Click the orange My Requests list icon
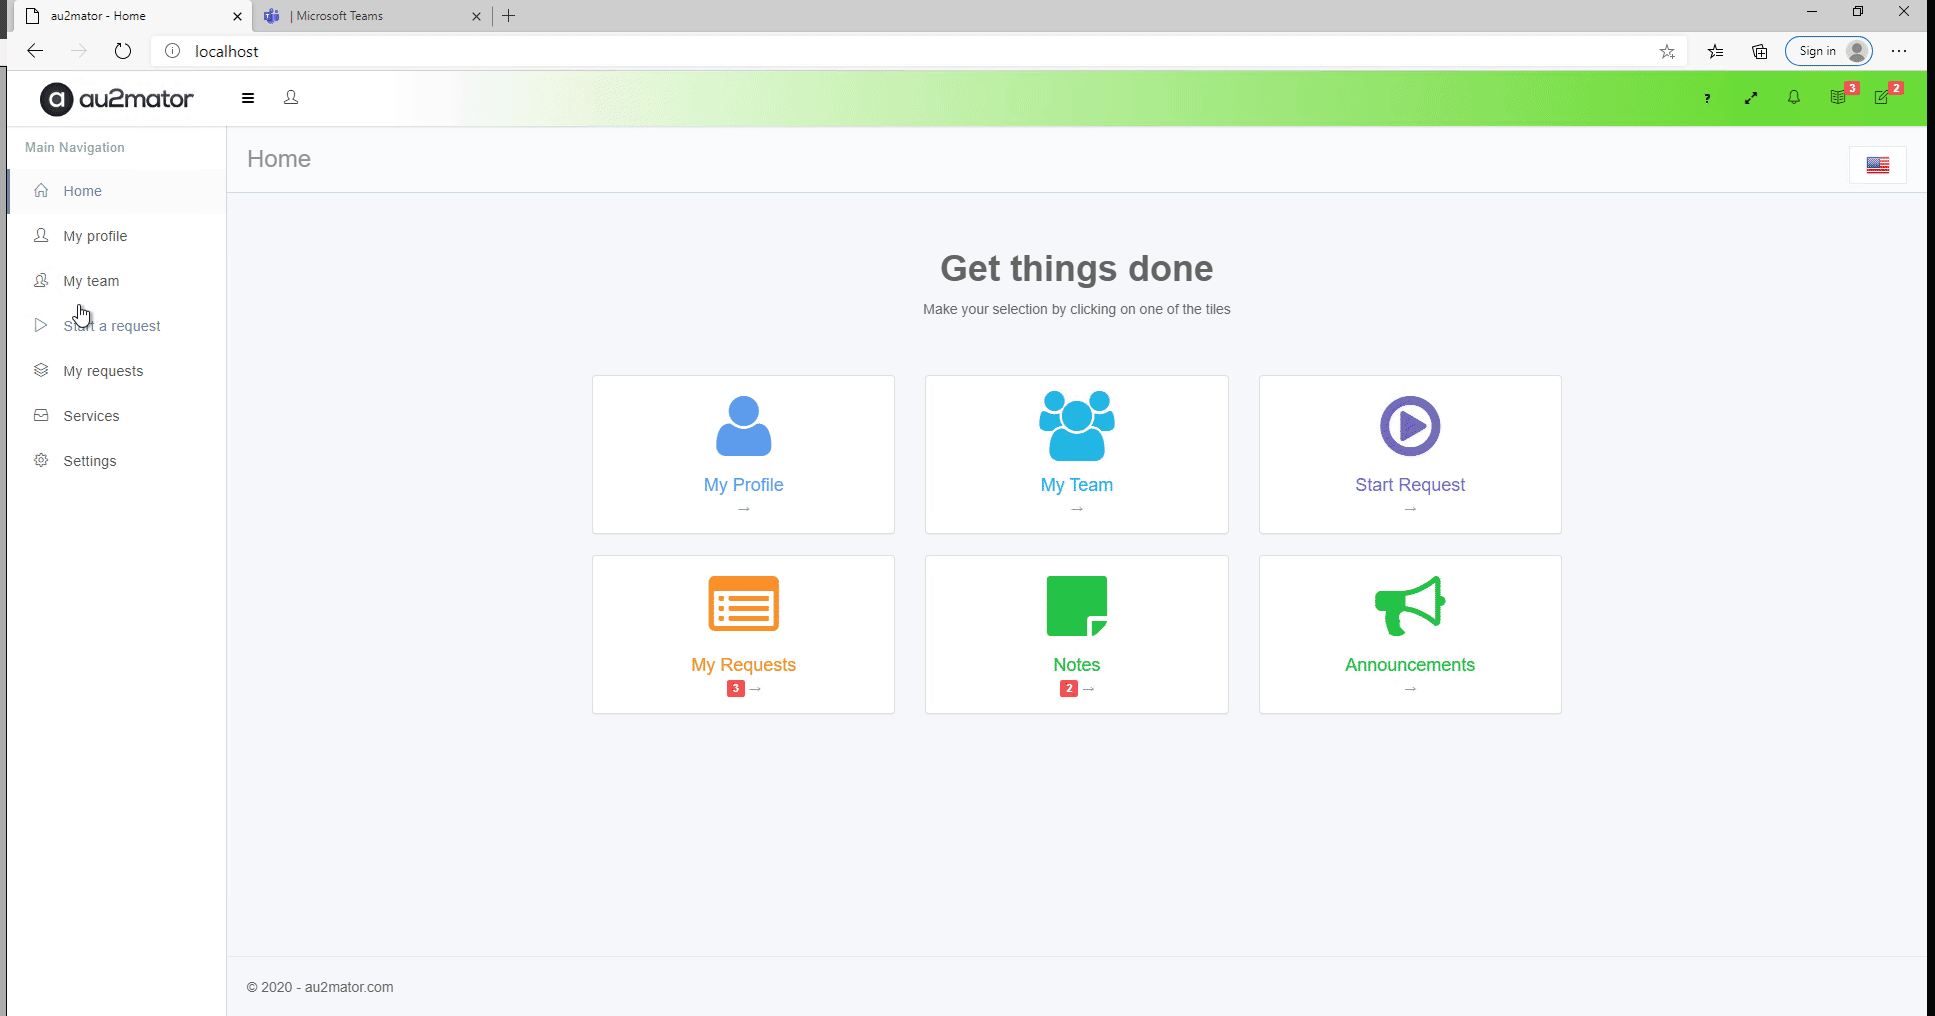The image size is (1935, 1016). 743,604
